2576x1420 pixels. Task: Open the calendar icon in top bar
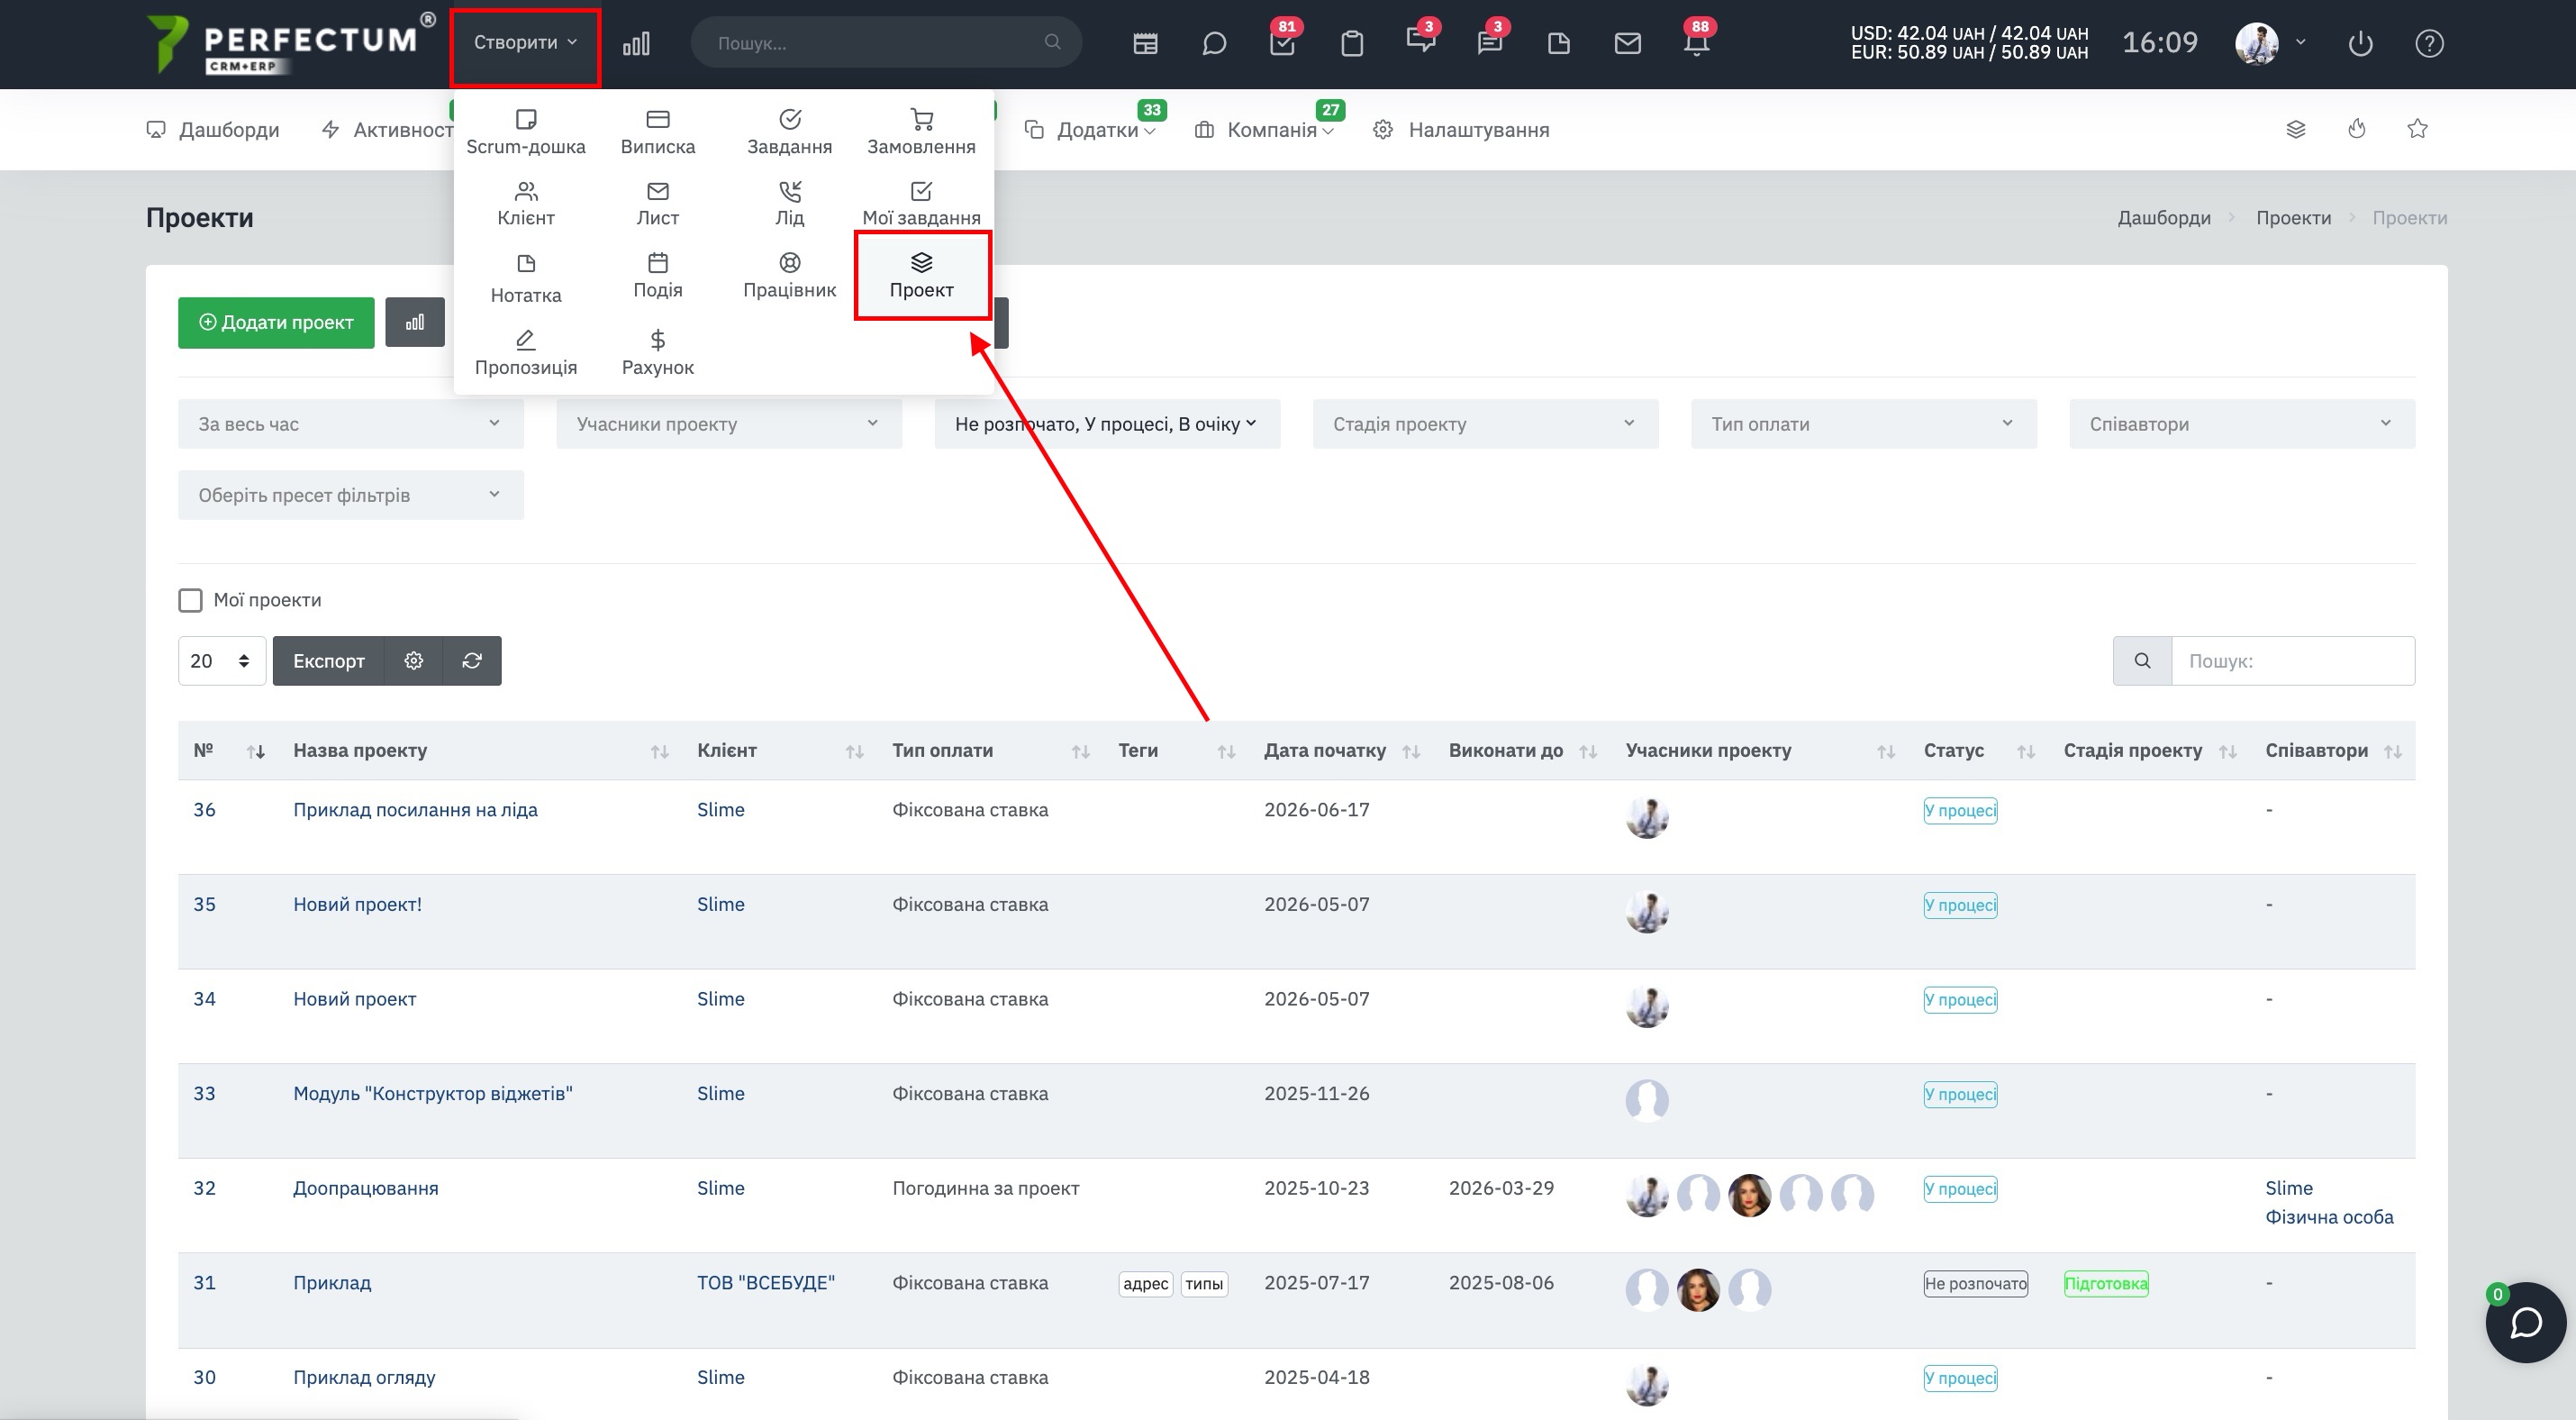click(x=1145, y=43)
